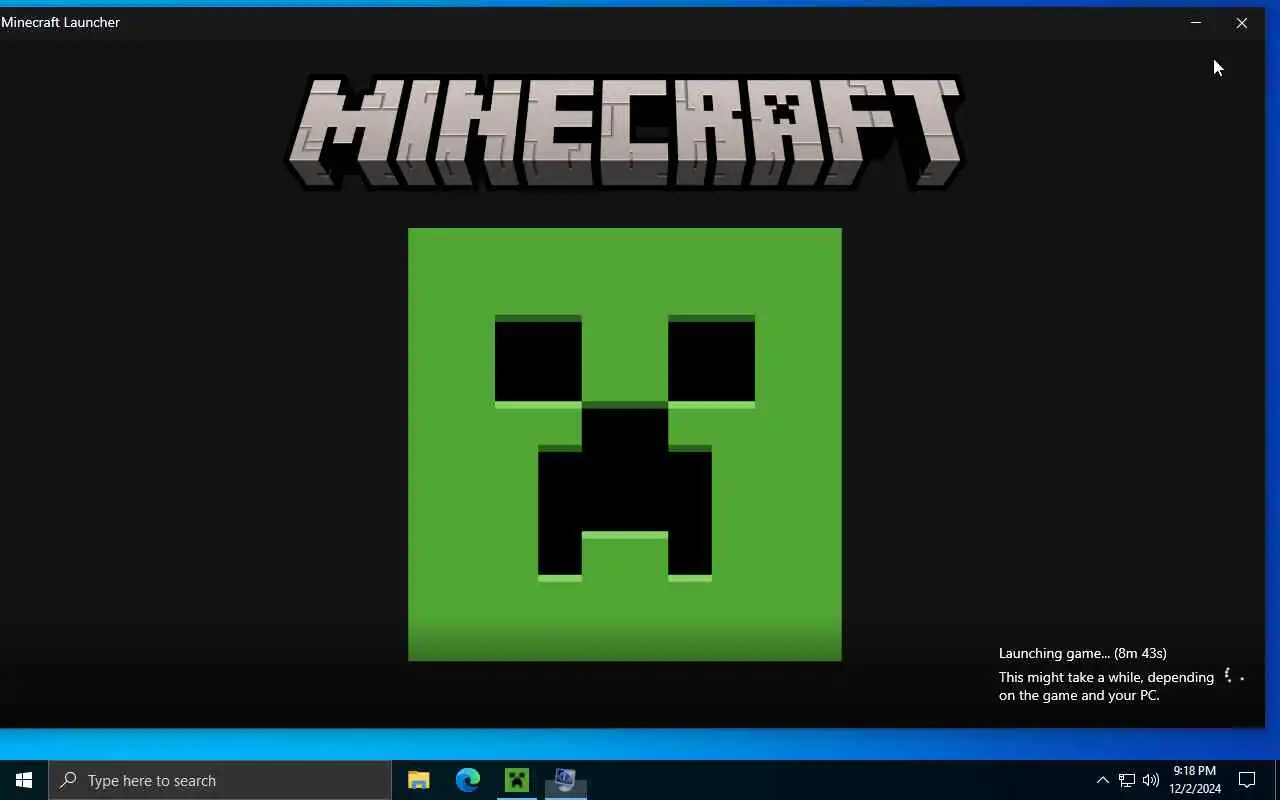The height and width of the screenshot is (800, 1280).
Task: Click the Launching game... (8m 43s) status text
Action: point(1083,653)
